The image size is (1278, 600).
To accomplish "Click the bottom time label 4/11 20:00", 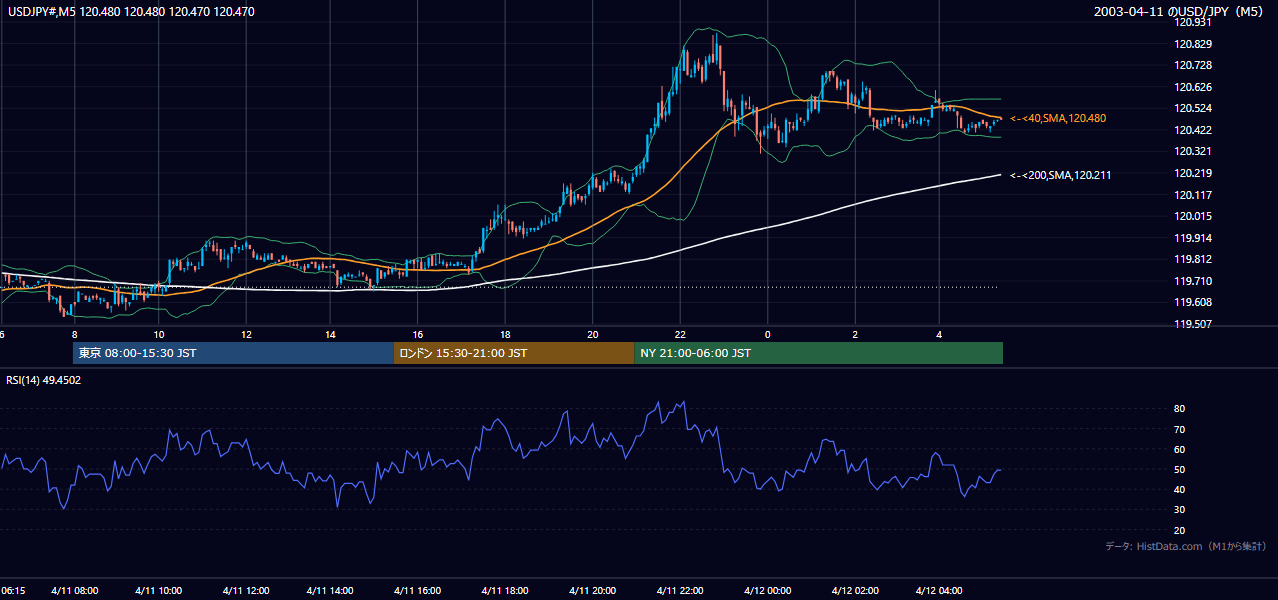I will click(592, 591).
